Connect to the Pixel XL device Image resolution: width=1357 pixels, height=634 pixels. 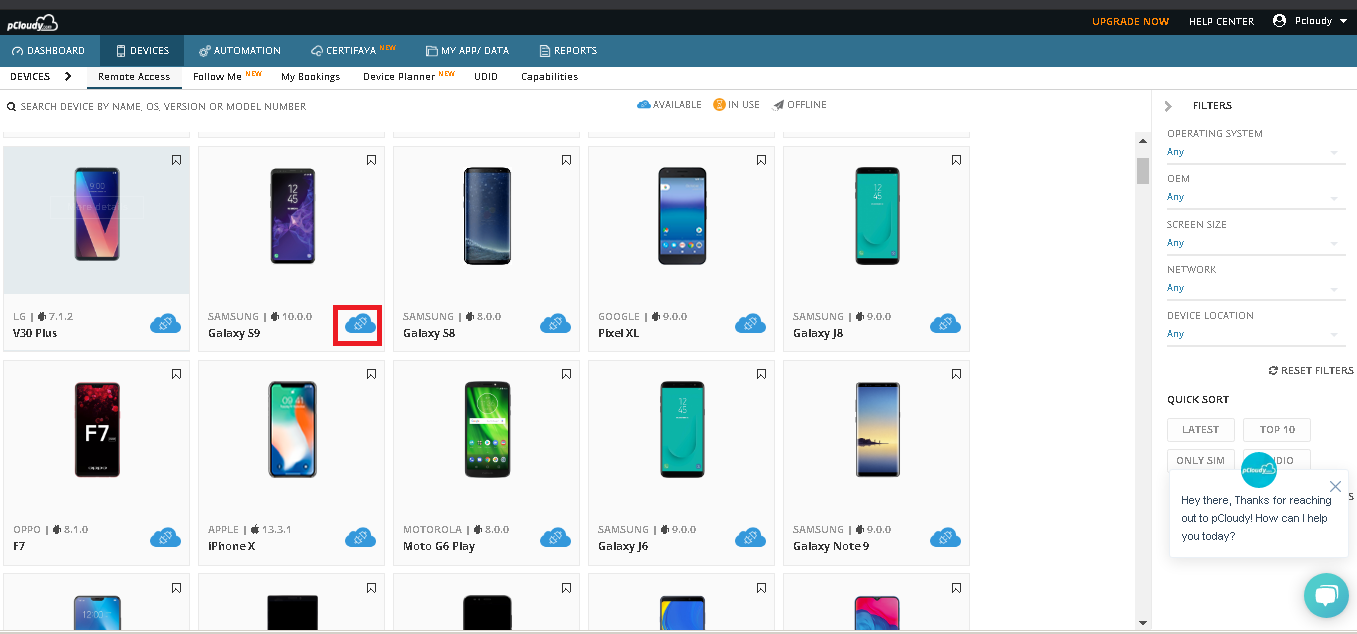tap(750, 324)
